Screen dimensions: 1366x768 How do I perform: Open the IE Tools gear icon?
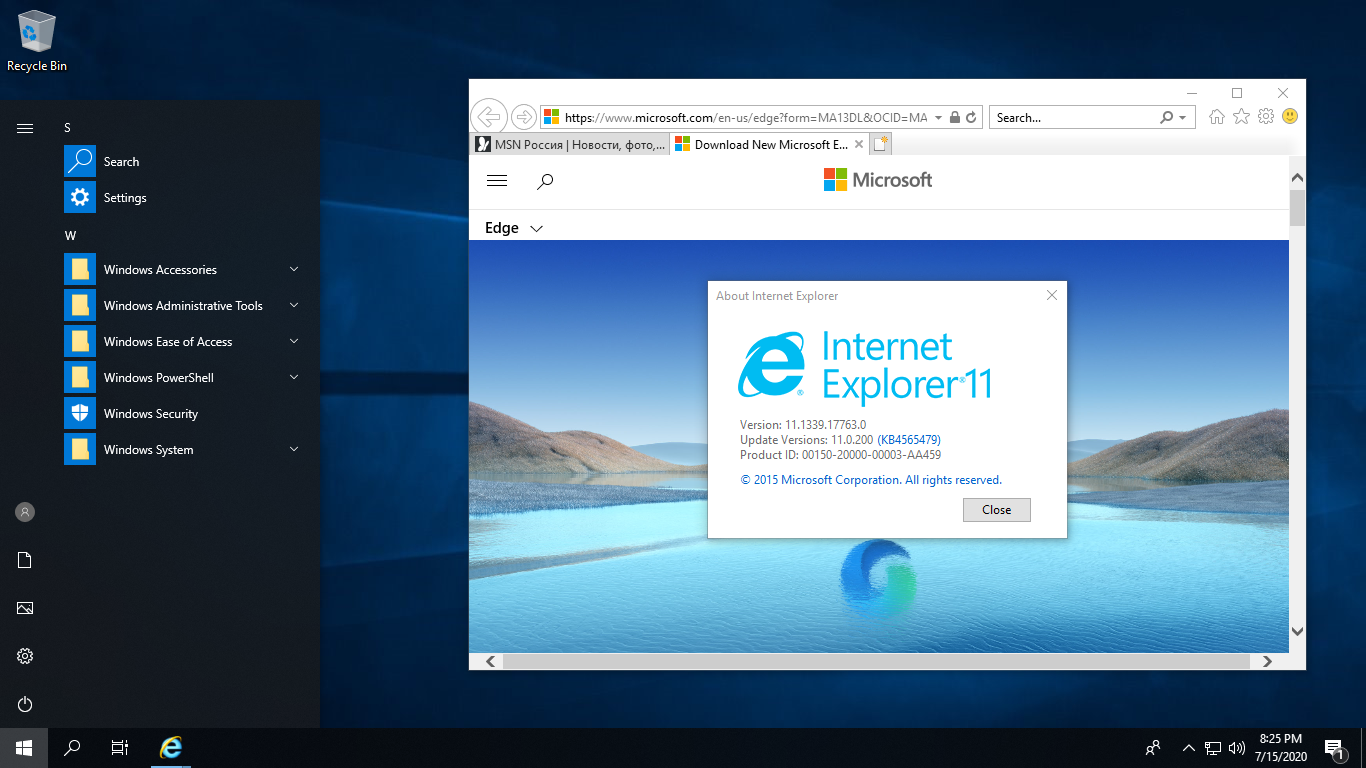tap(1266, 117)
